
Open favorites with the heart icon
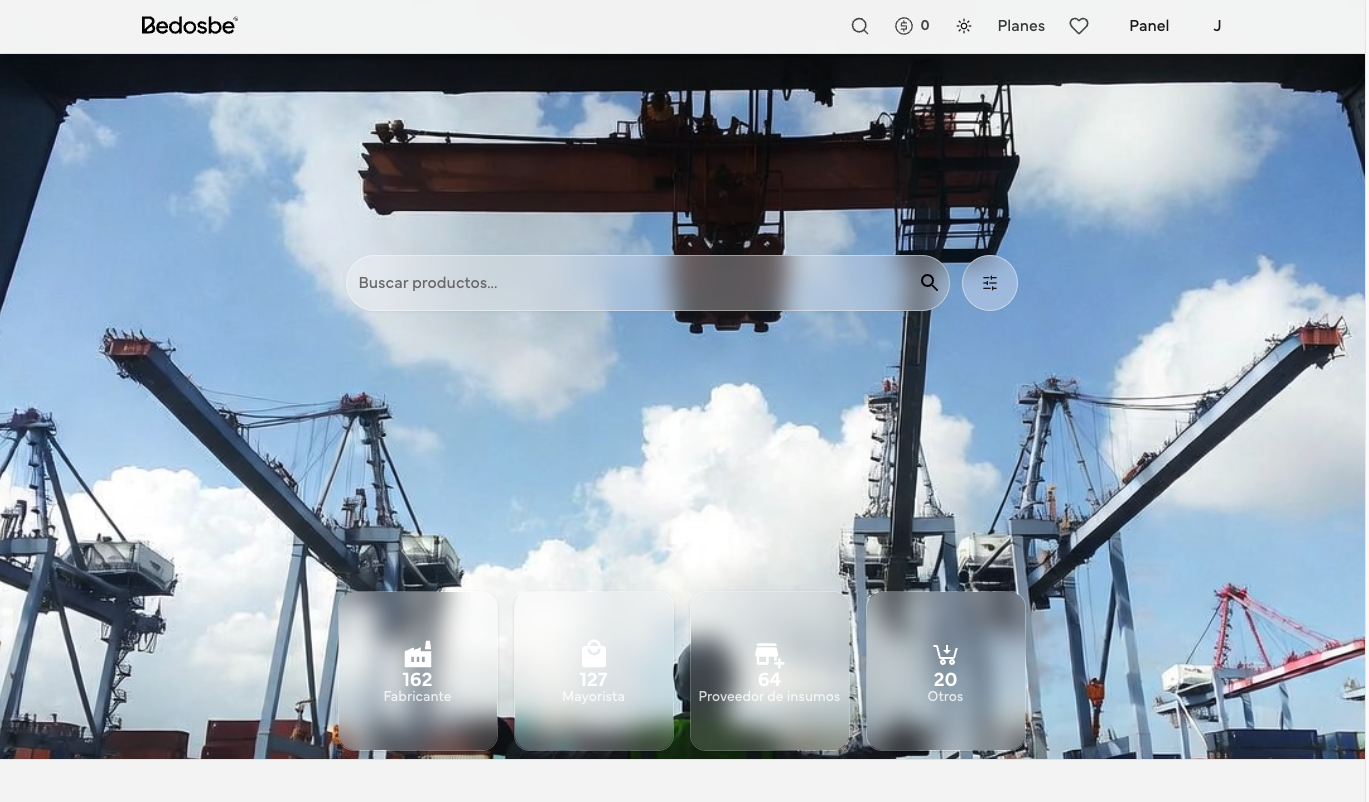click(1078, 26)
